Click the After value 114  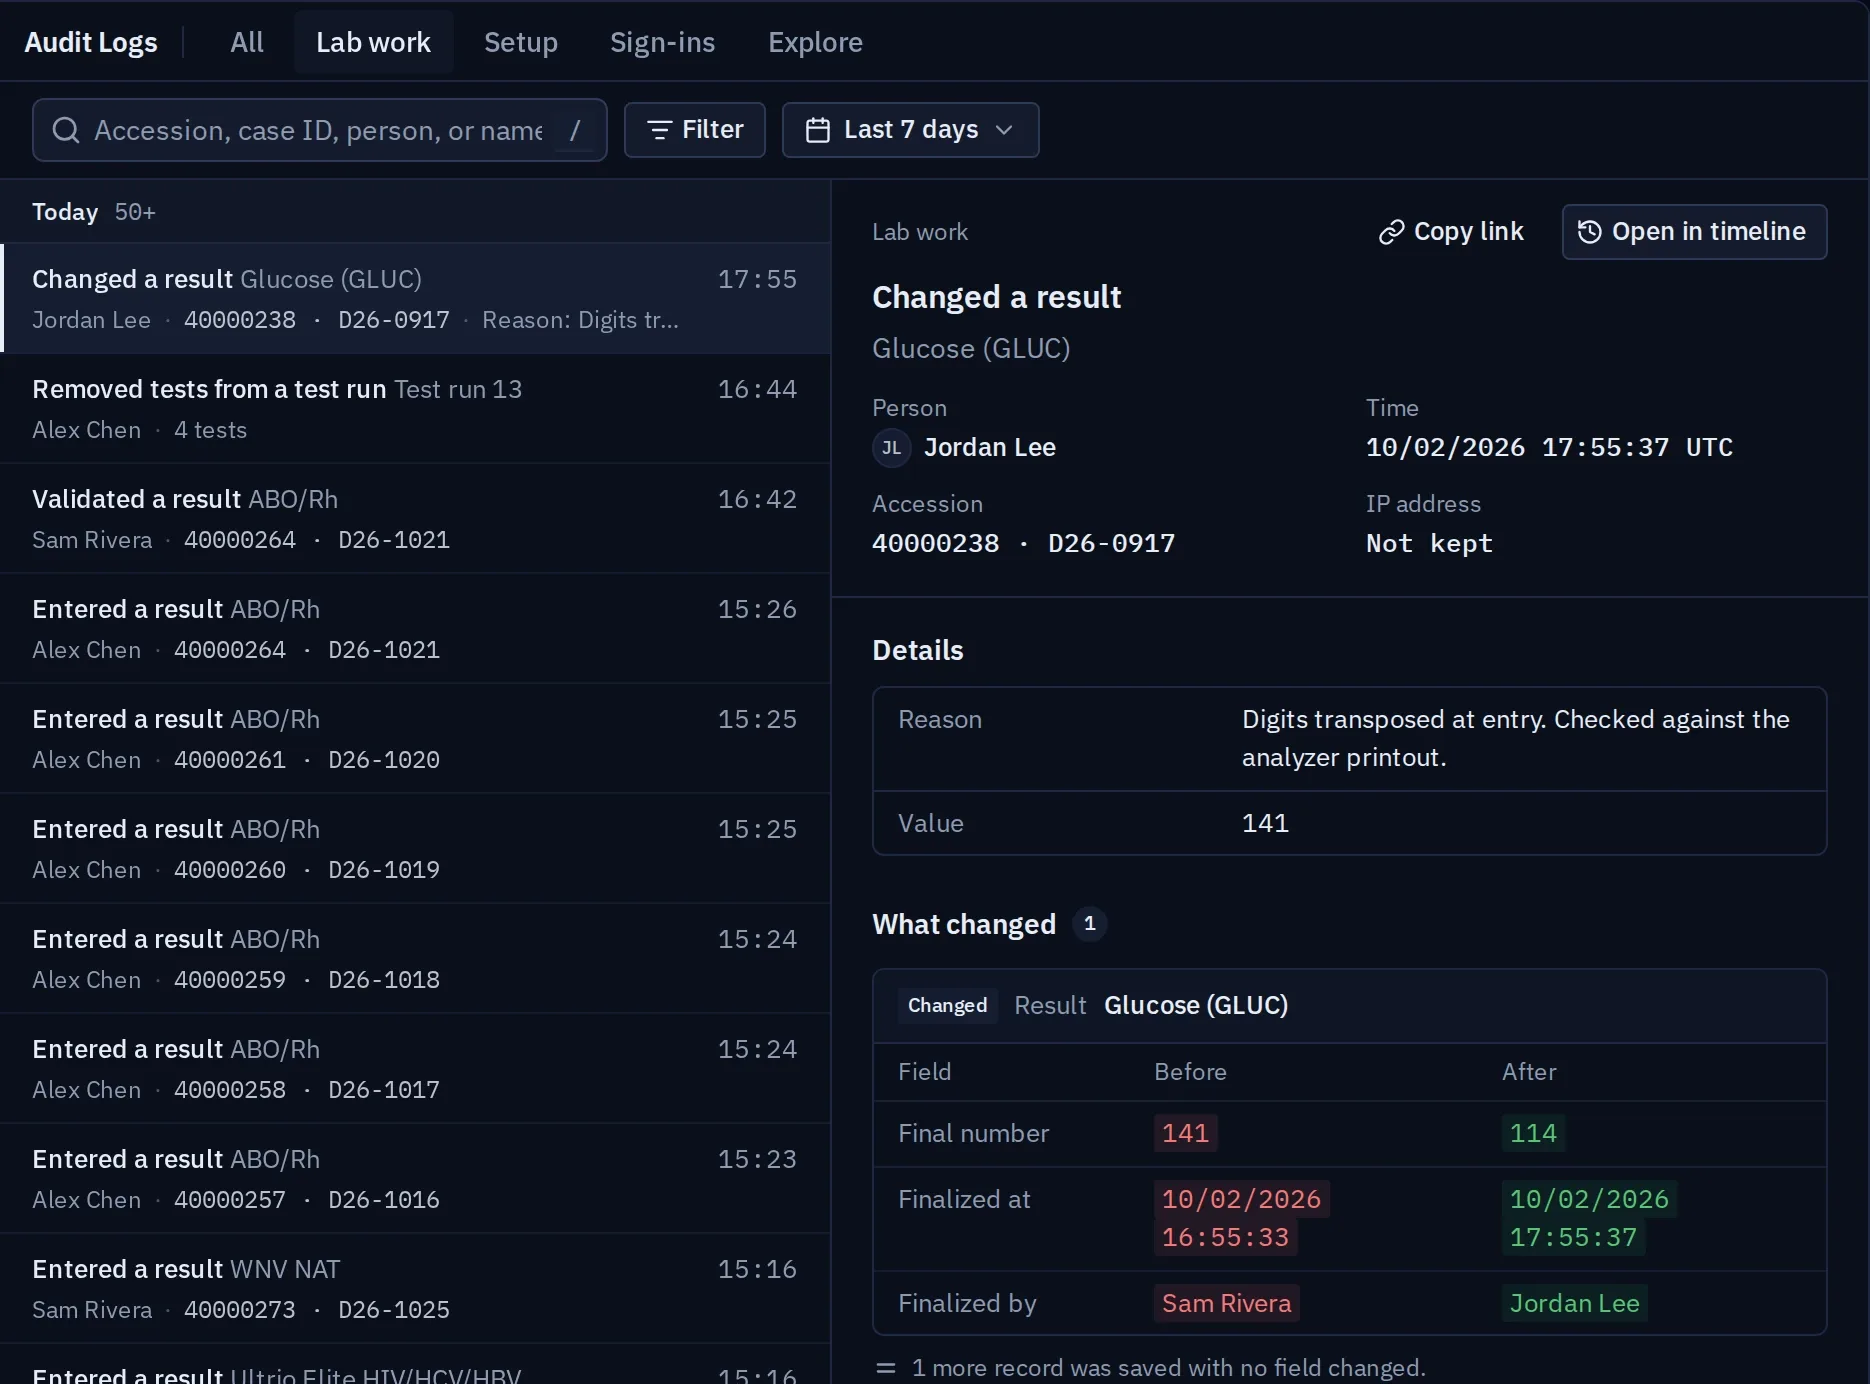tap(1533, 1133)
